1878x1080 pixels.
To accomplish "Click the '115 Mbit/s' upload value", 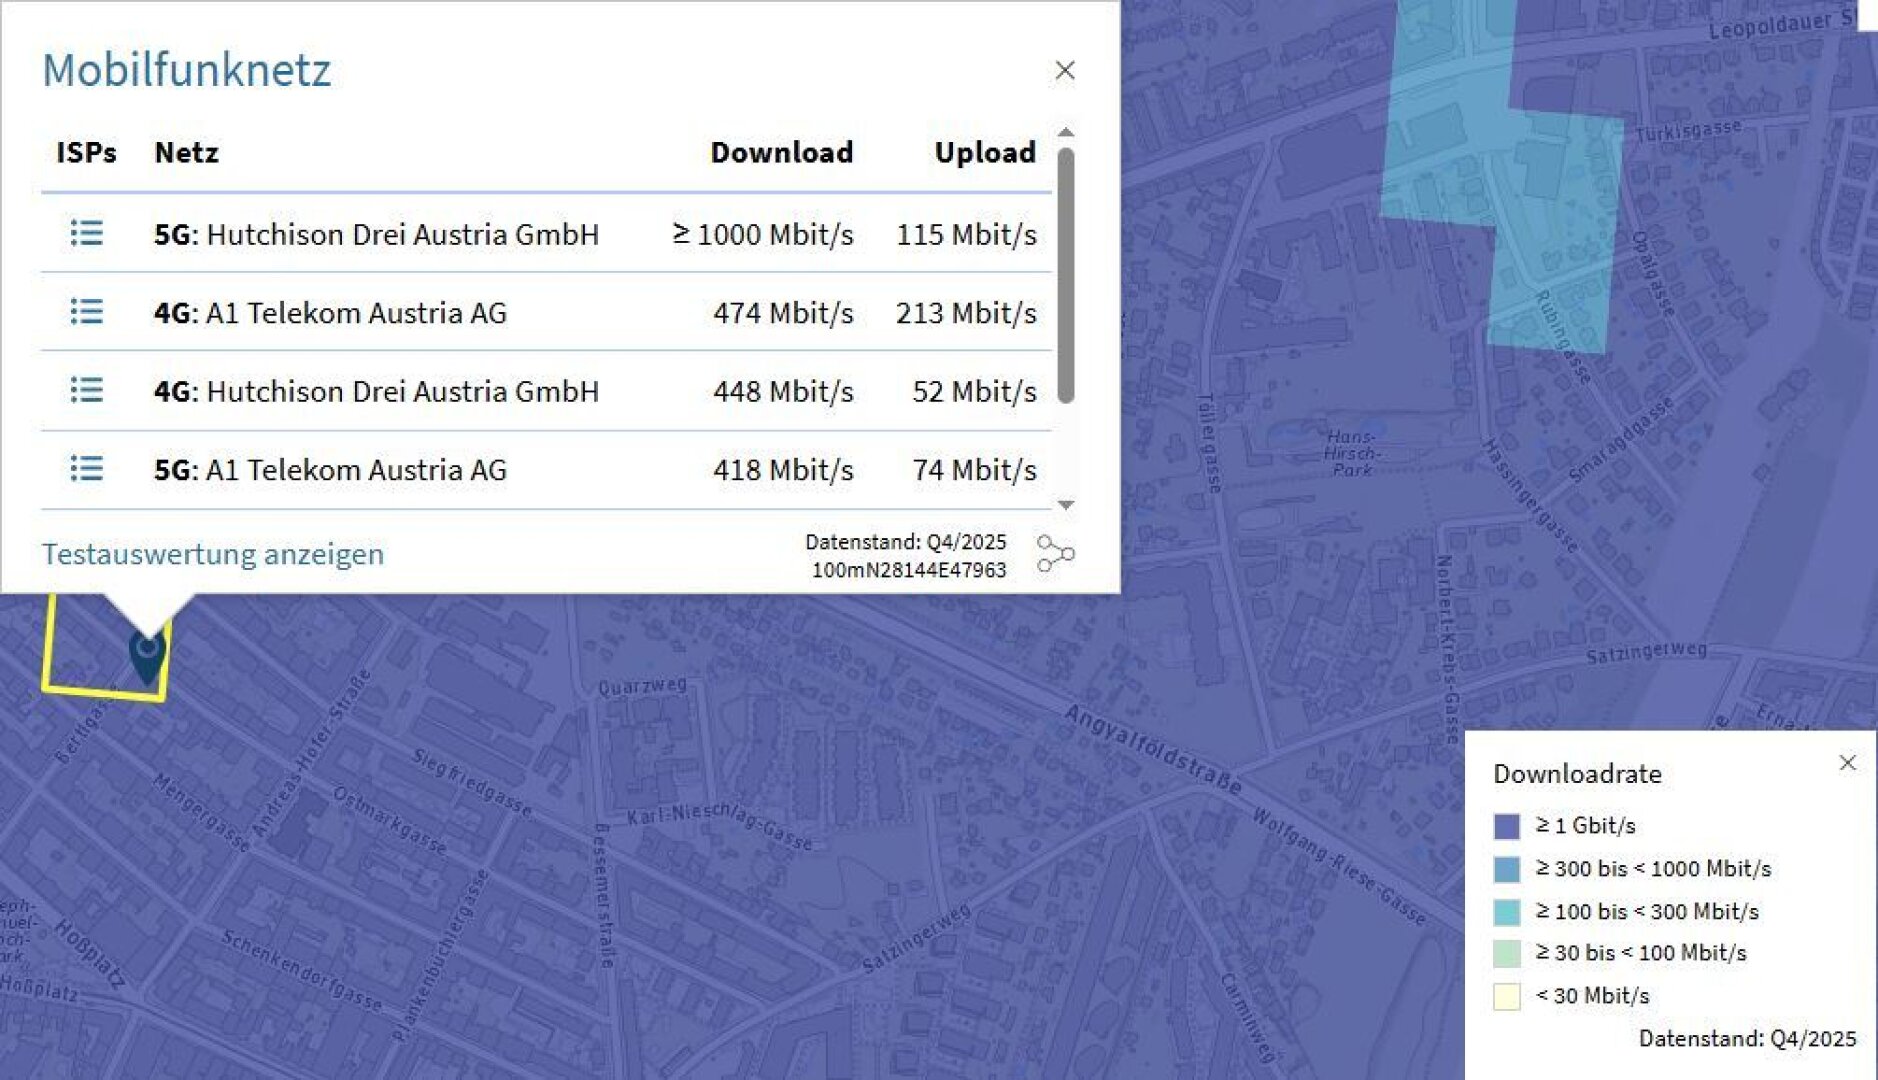I will tap(966, 234).
